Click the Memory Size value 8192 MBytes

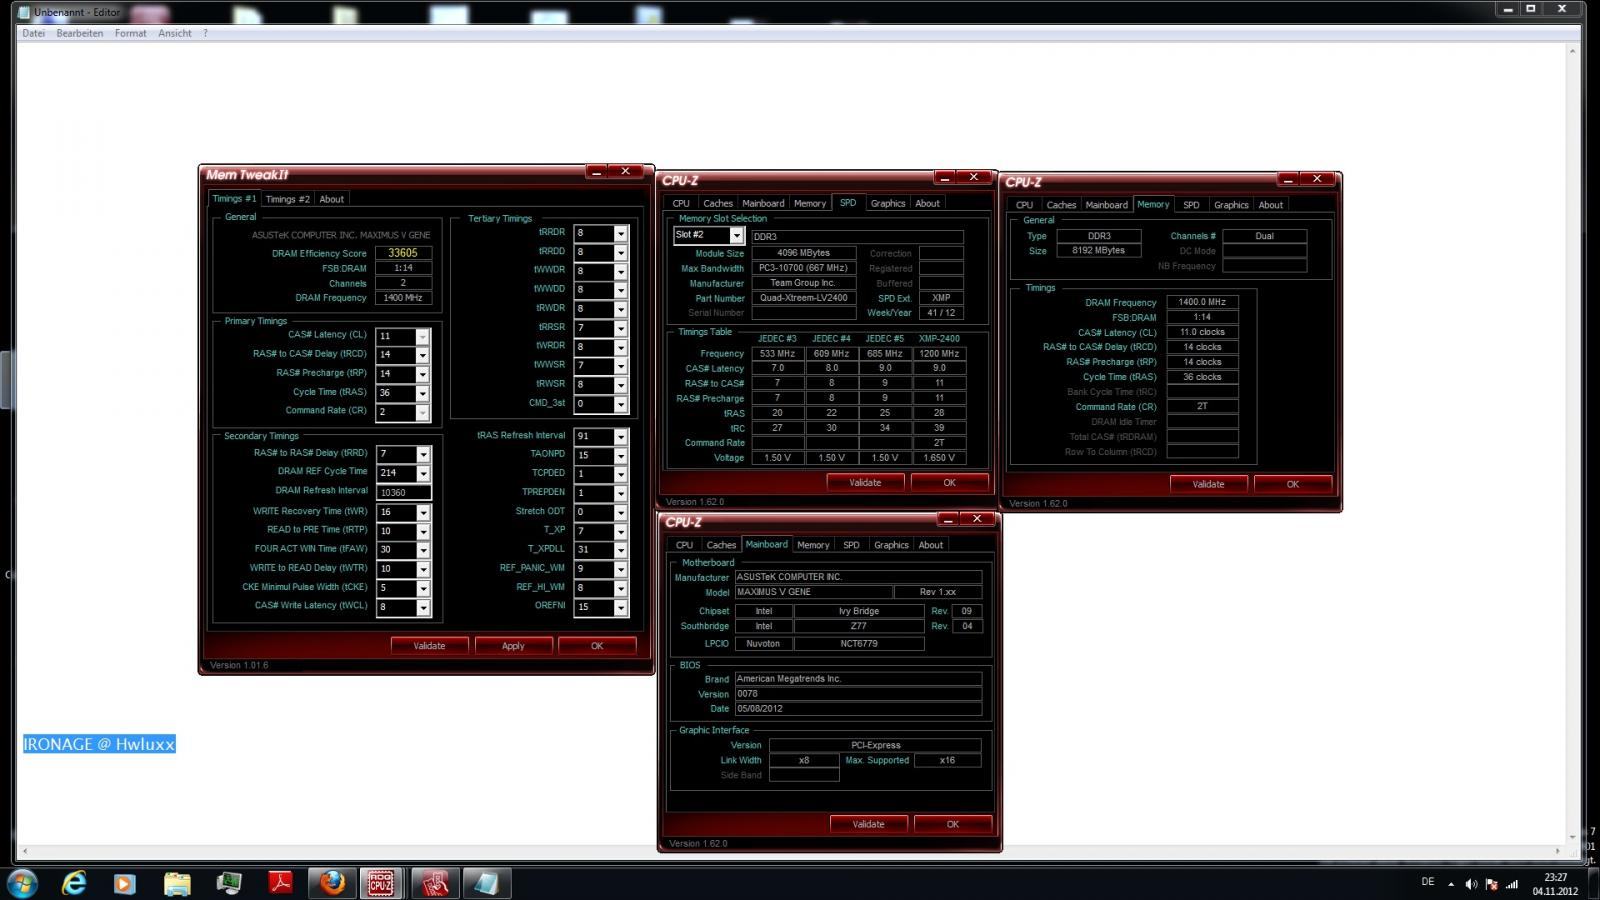click(1098, 251)
